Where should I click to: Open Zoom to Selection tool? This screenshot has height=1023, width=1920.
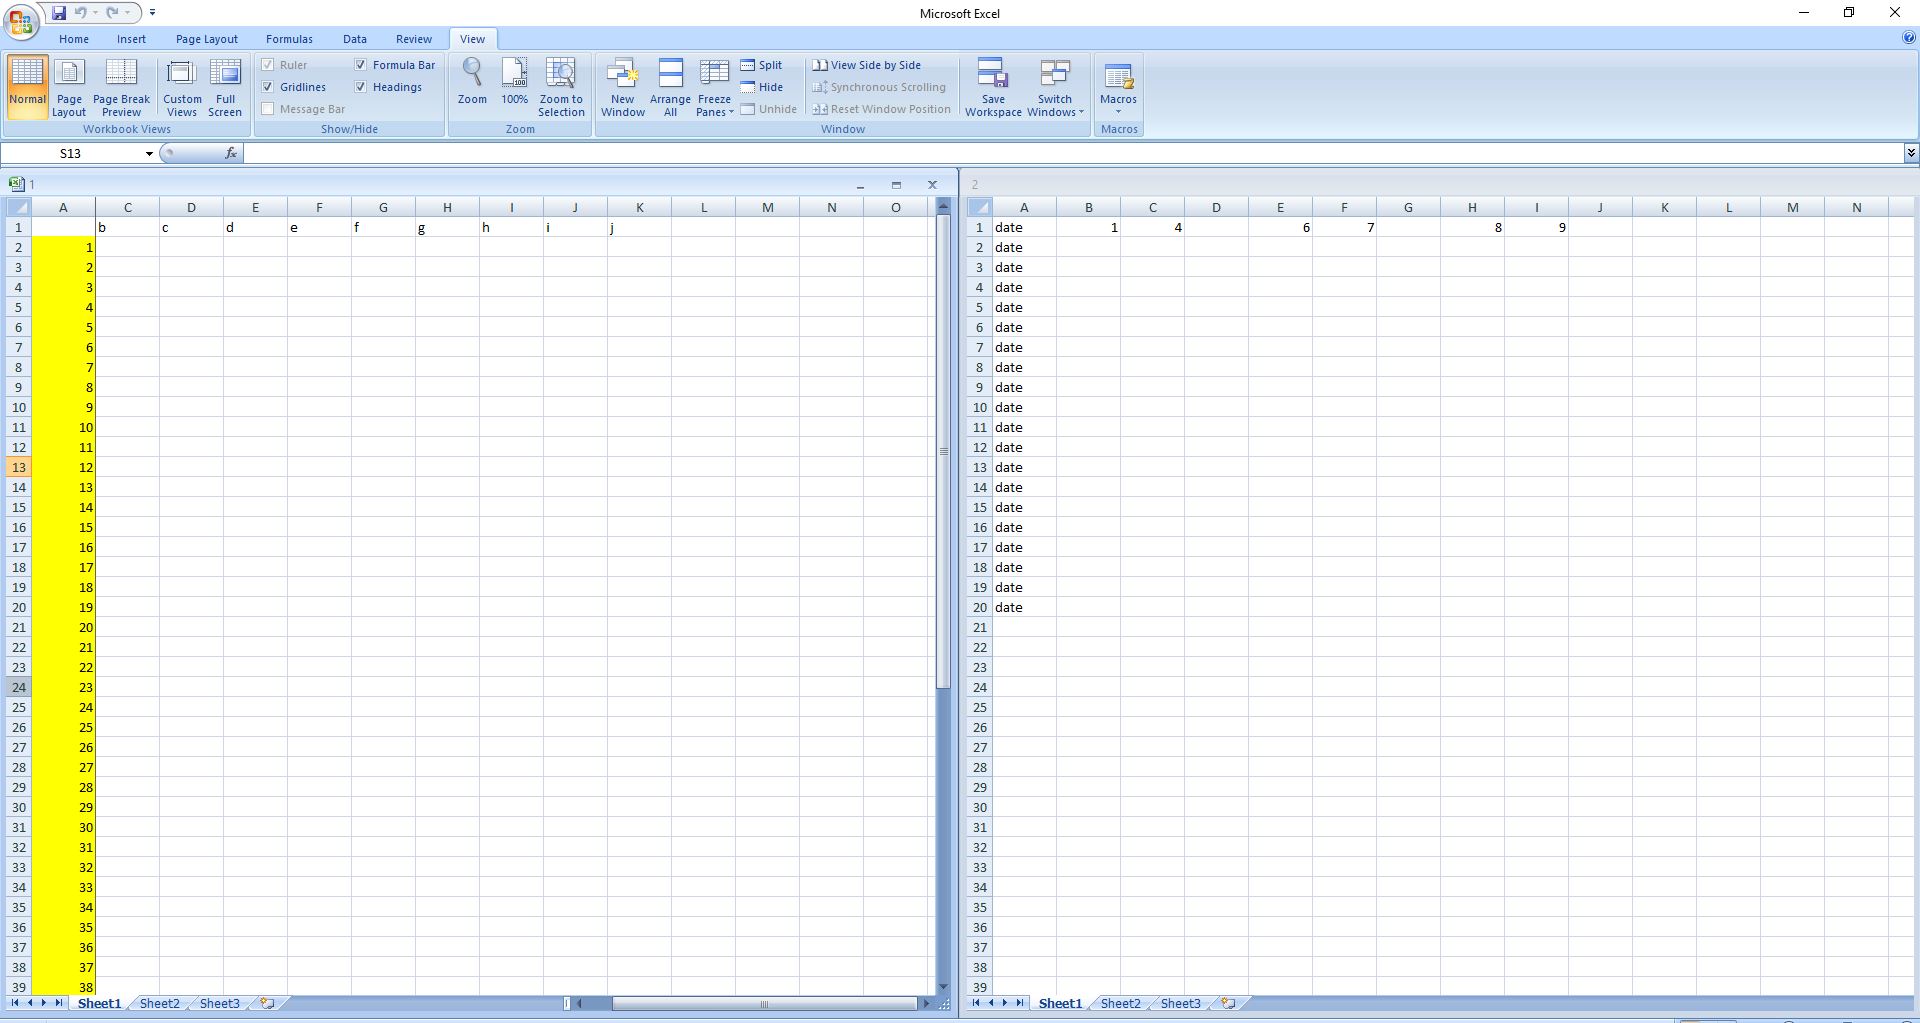561,87
